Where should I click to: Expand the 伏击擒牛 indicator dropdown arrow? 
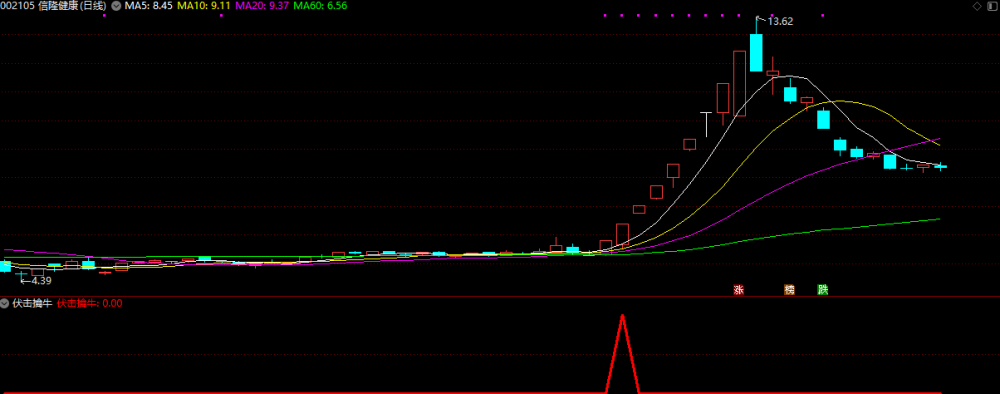pyautogui.click(x=5, y=304)
